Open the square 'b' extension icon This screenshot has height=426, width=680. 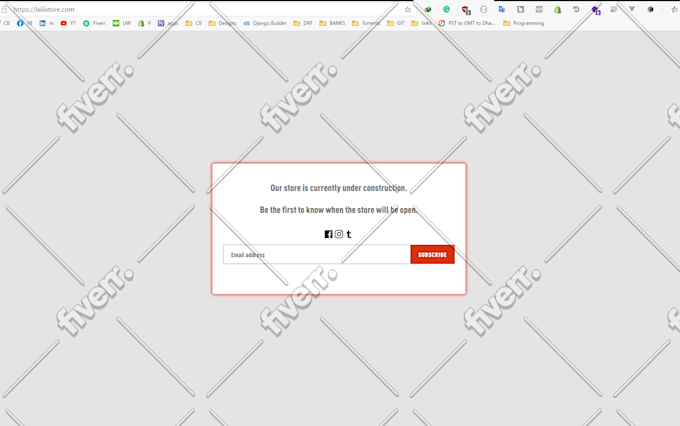pos(520,9)
